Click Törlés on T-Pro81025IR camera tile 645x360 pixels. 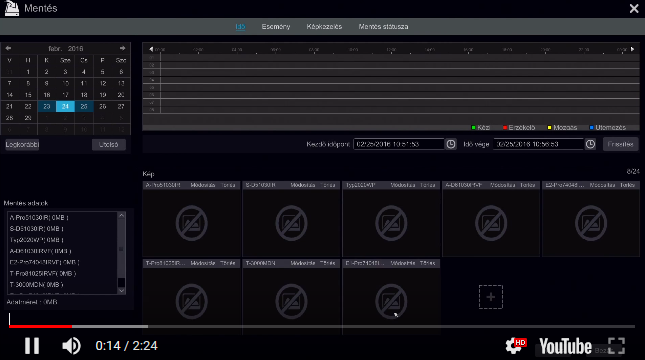(228, 263)
